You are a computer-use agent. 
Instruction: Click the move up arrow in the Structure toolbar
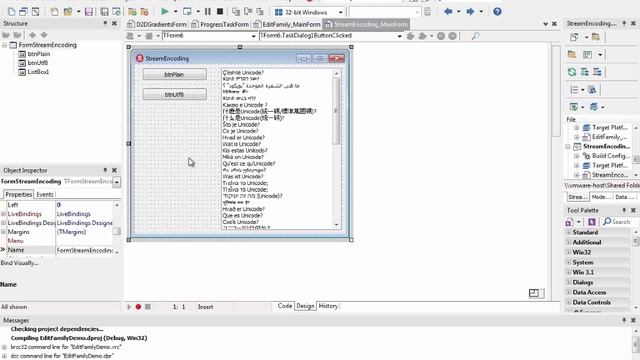click(x=32, y=35)
